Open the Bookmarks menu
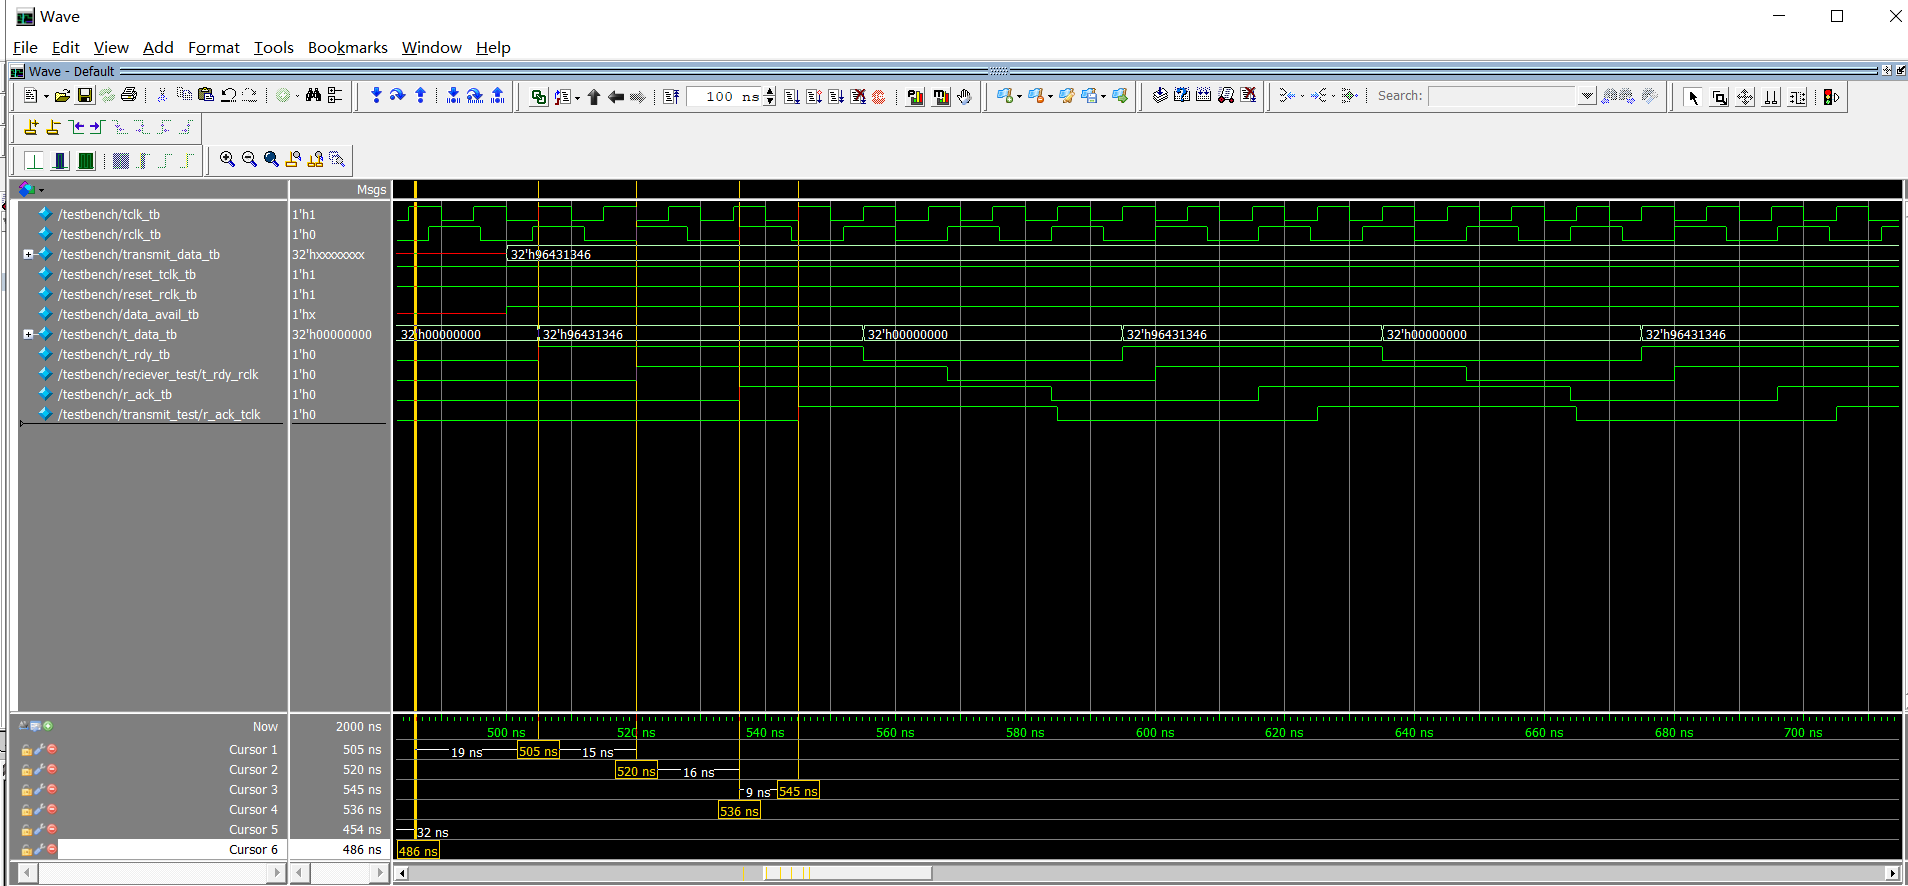The image size is (1908, 886). [347, 47]
